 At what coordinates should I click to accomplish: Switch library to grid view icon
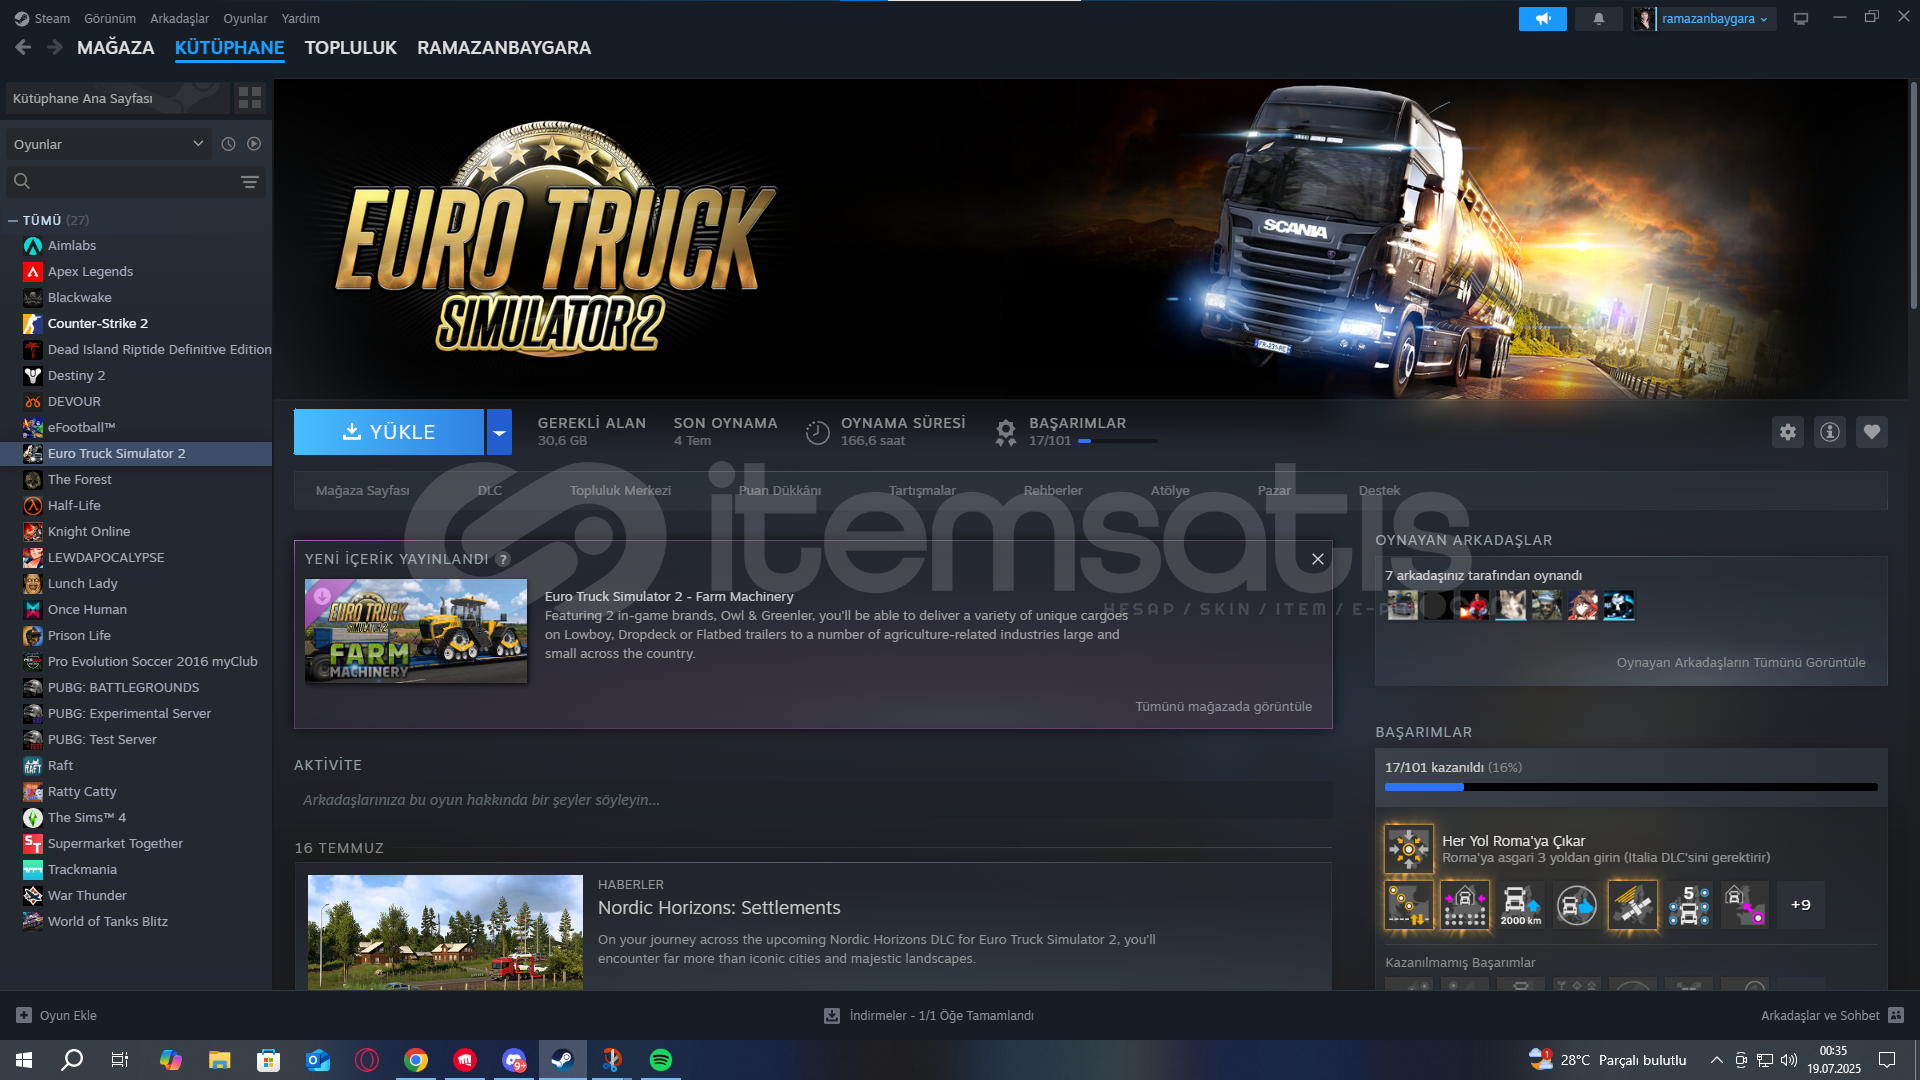click(250, 98)
